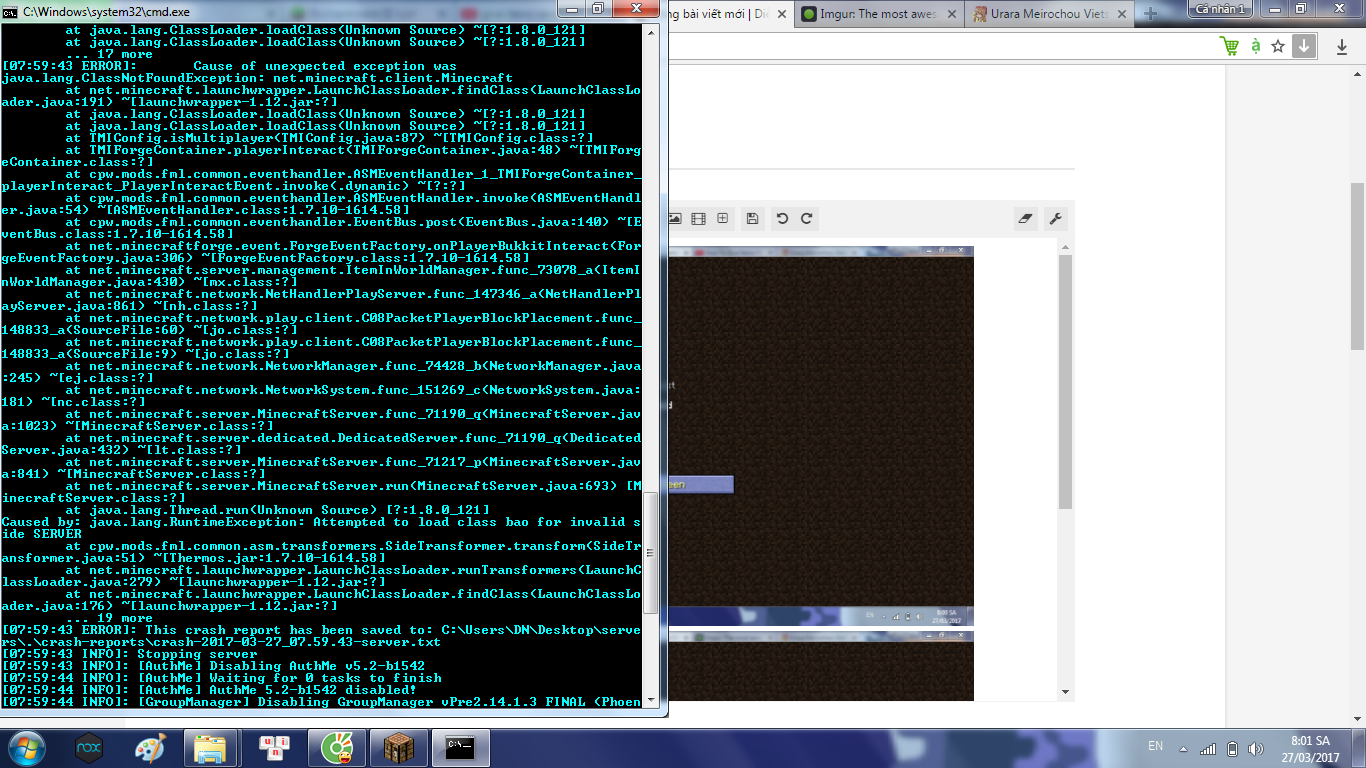
Task: Launch Paint from the taskbar palette icon
Action: [x=150, y=748]
